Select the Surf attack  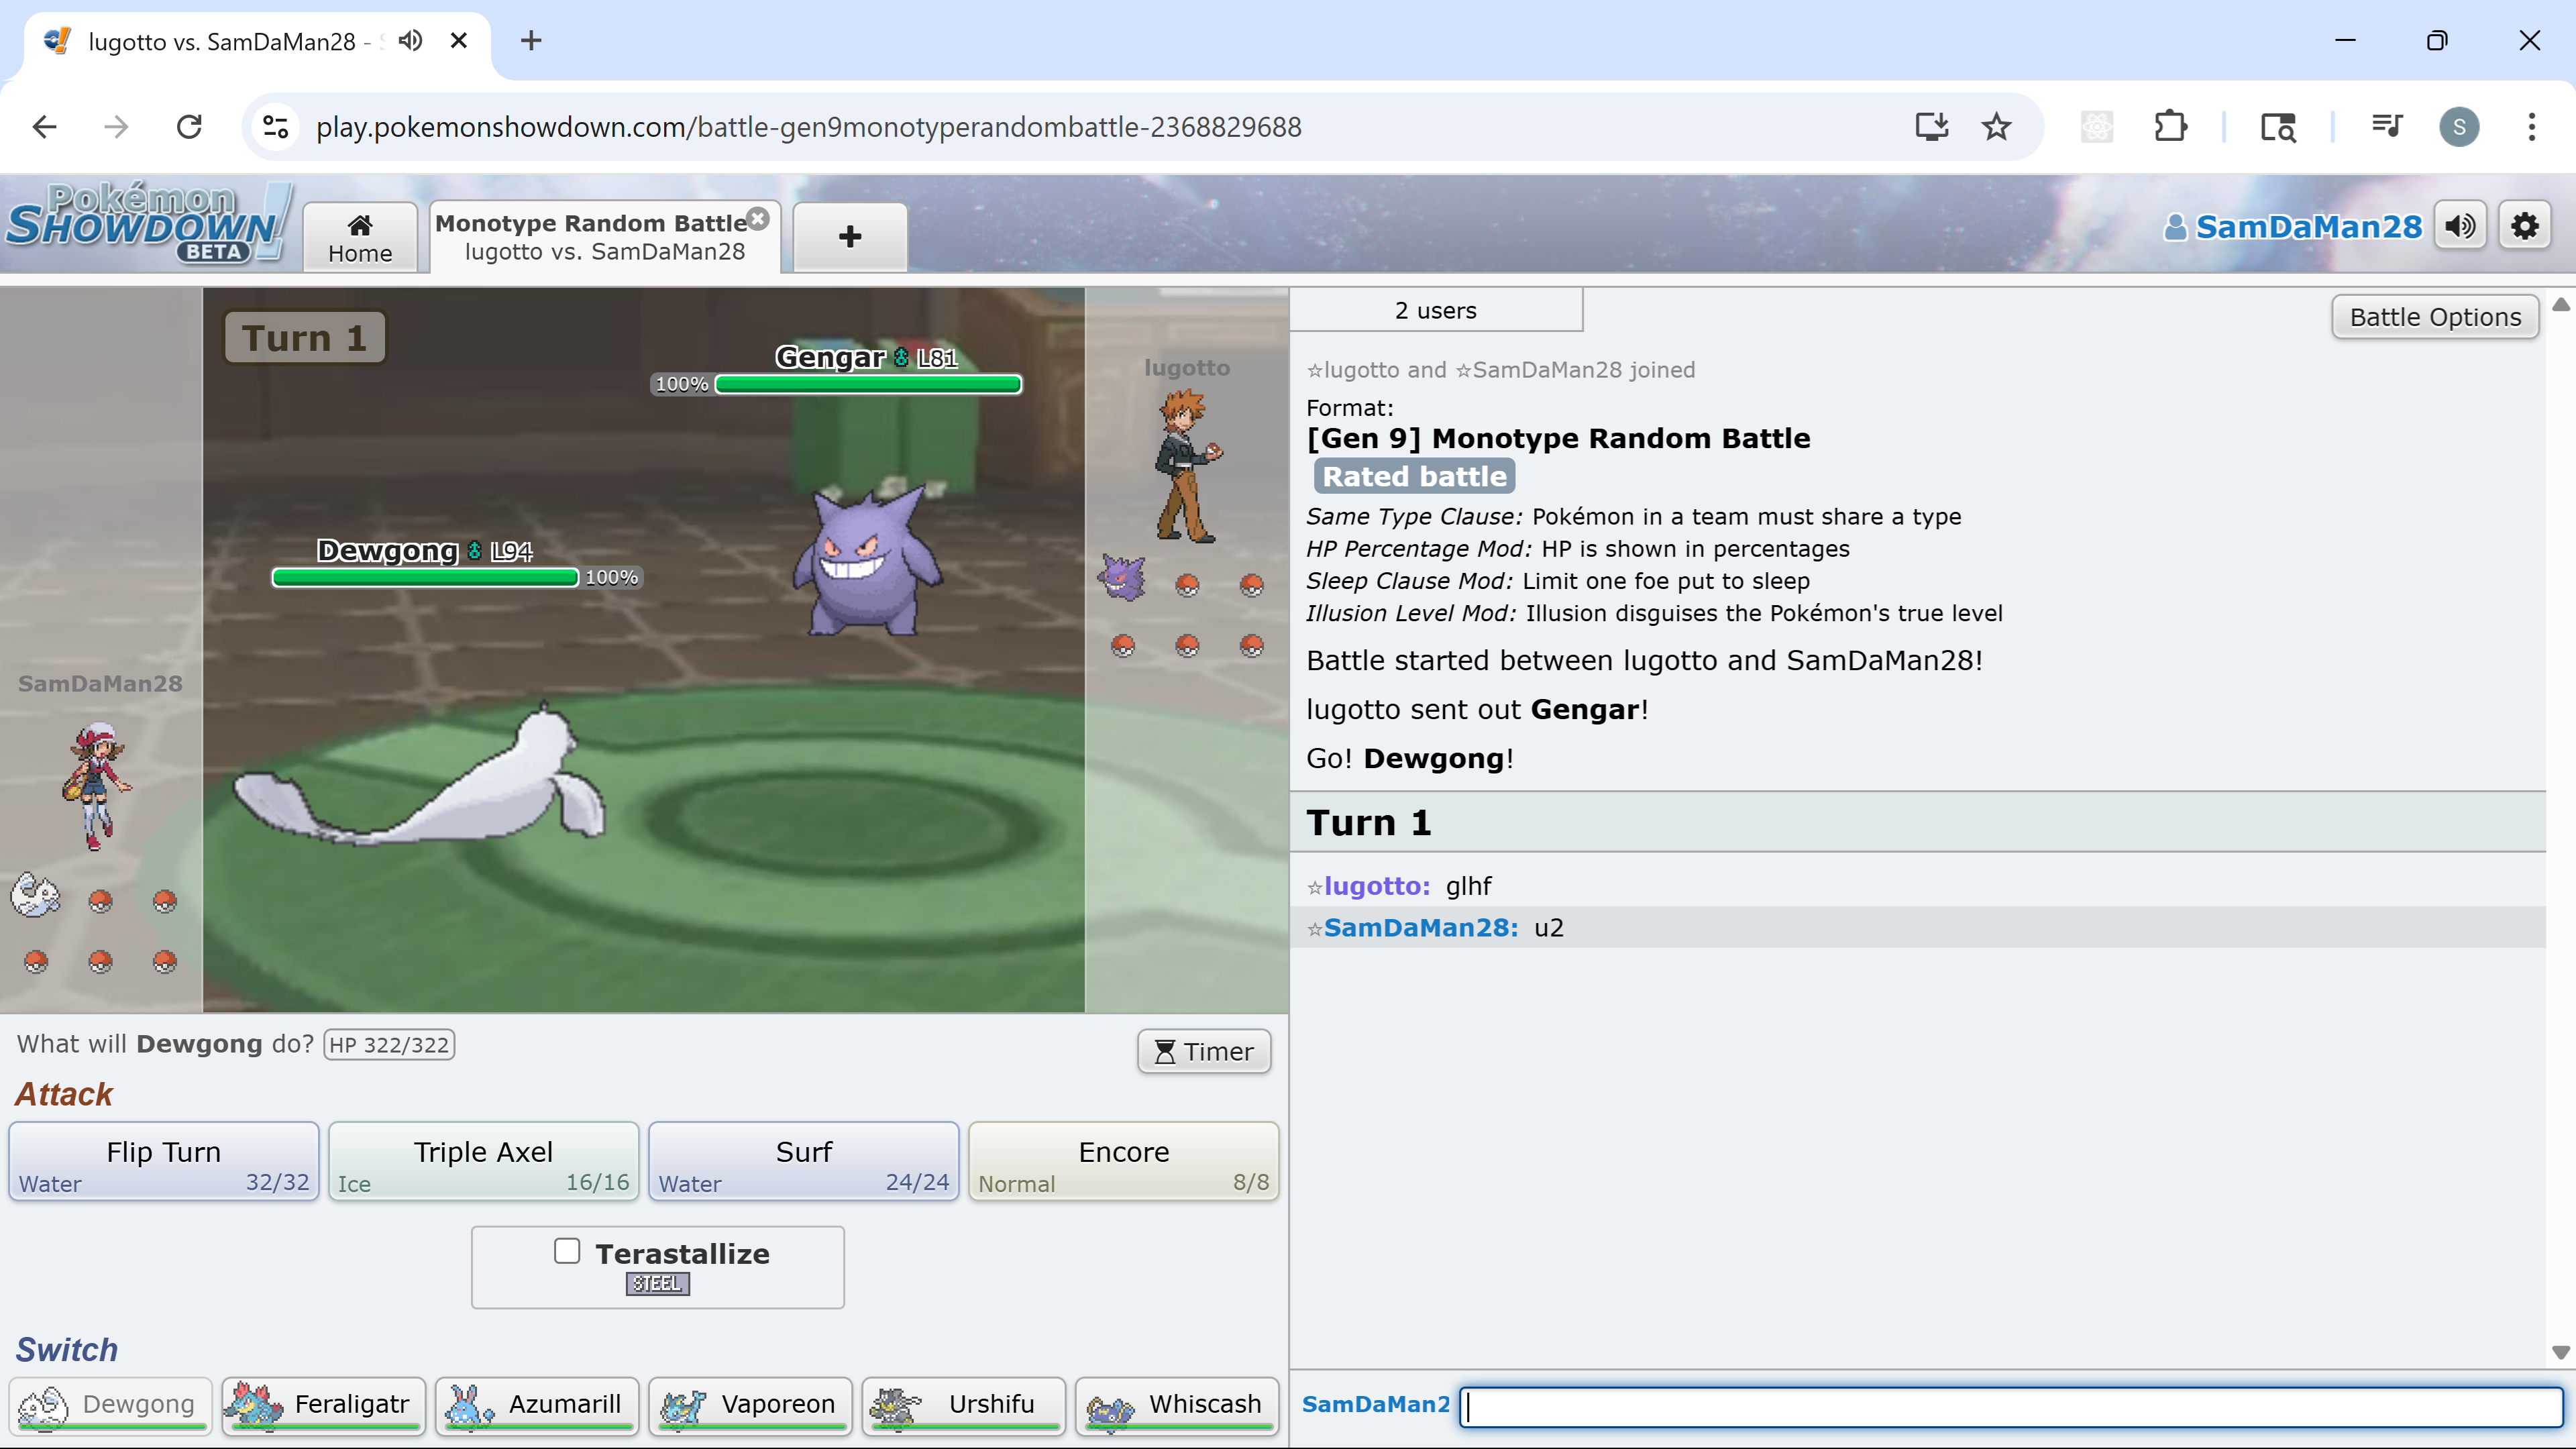point(803,1161)
